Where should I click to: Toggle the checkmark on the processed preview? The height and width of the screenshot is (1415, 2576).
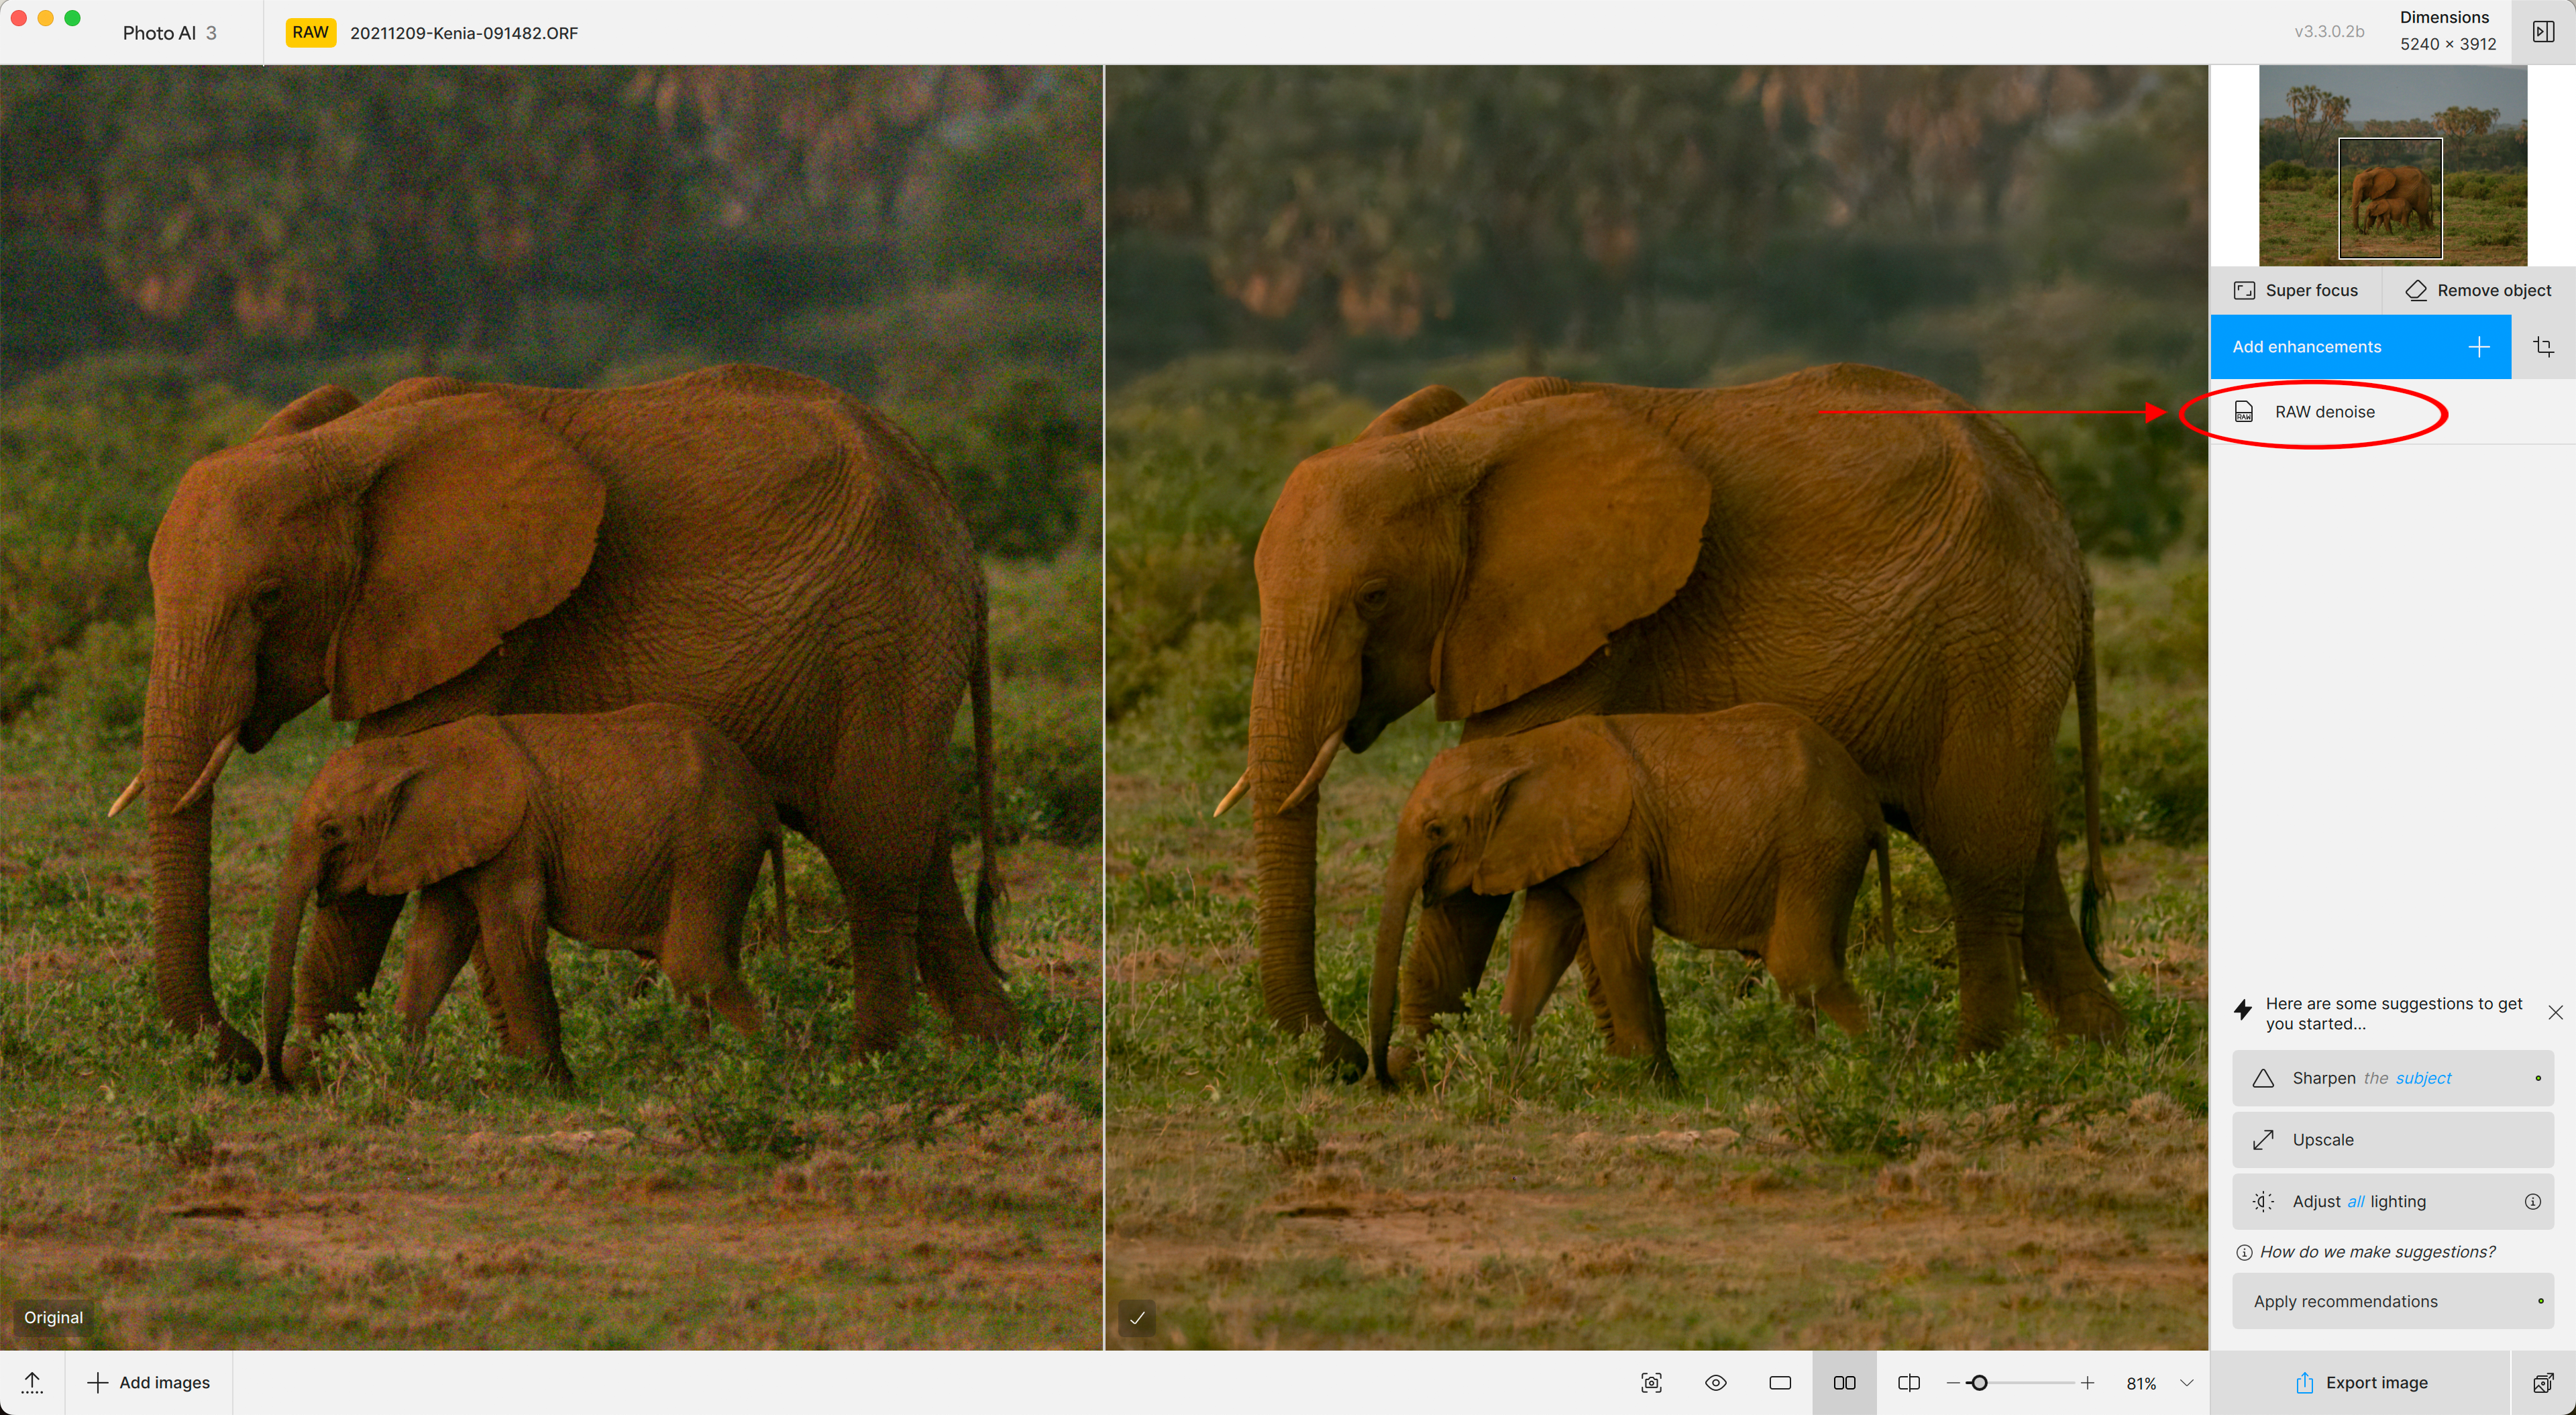[1137, 1318]
